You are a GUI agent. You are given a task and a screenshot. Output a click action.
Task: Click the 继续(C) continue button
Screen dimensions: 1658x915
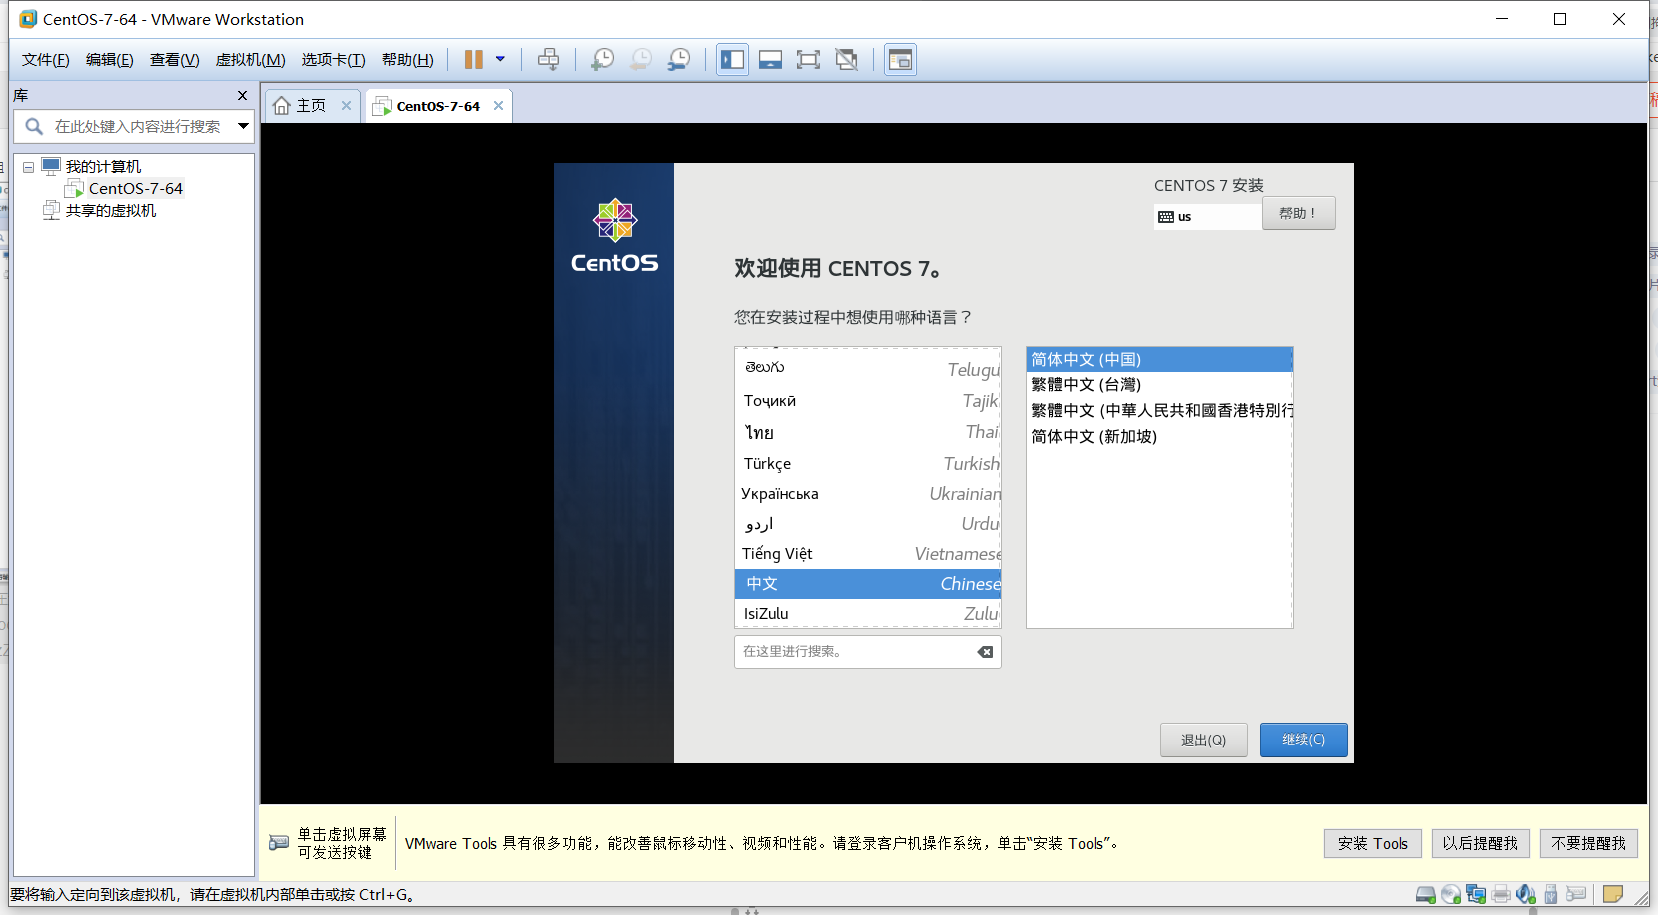pos(1303,740)
